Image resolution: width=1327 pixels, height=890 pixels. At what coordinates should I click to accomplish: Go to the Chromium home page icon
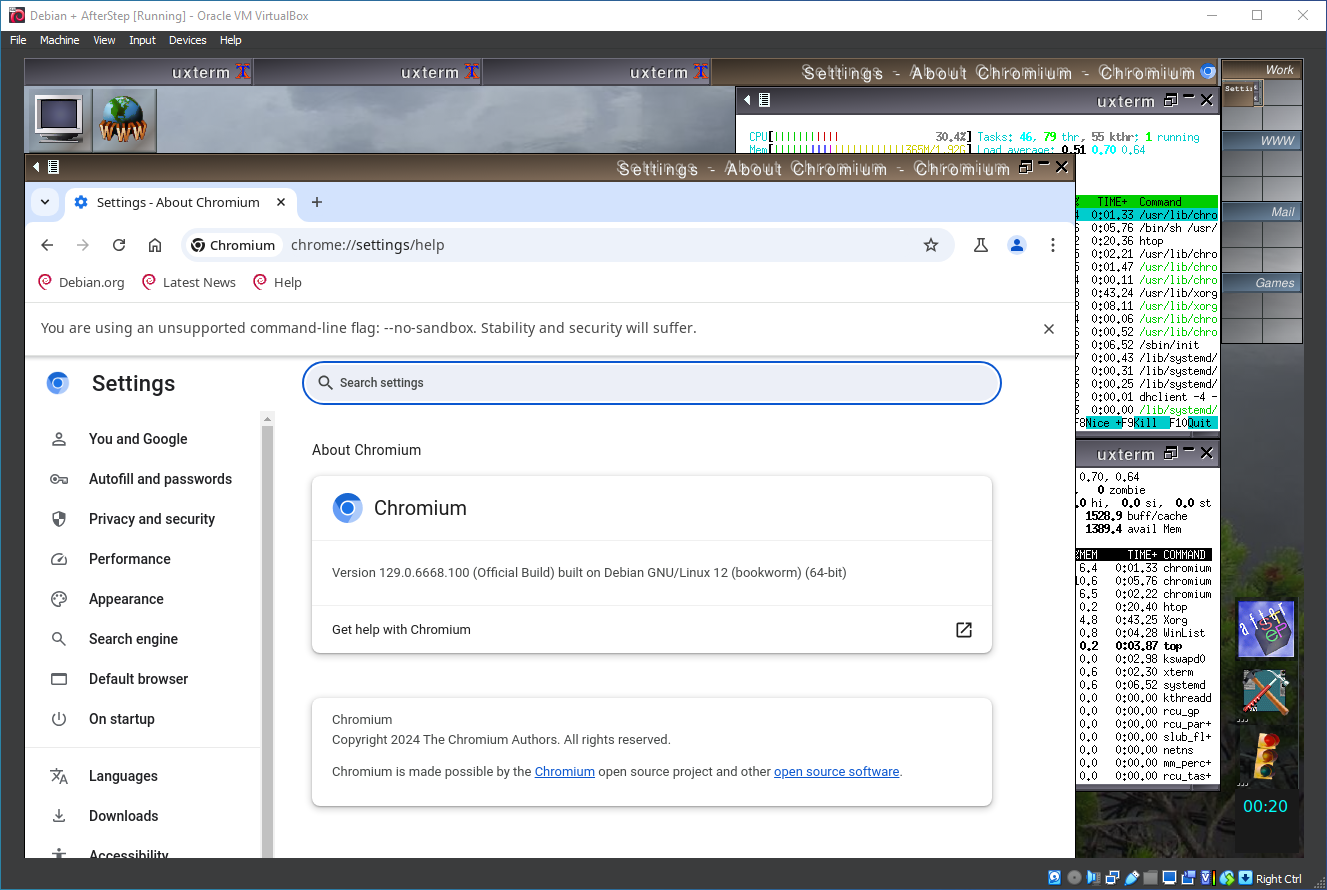point(155,245)
